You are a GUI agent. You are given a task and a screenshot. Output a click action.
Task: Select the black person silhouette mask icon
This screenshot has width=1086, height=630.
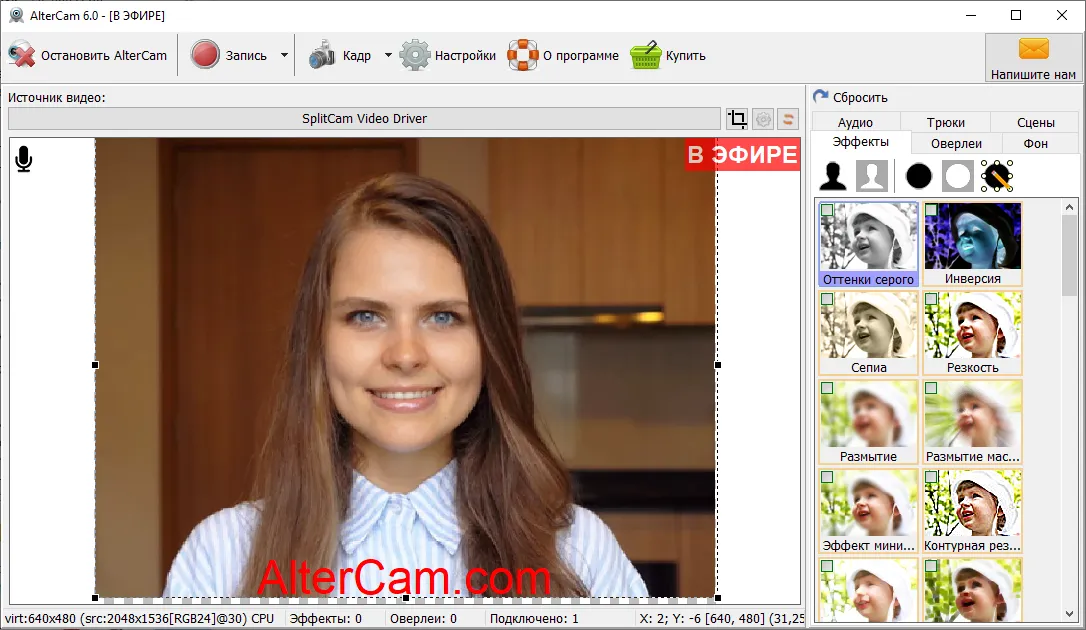[833, 176]
